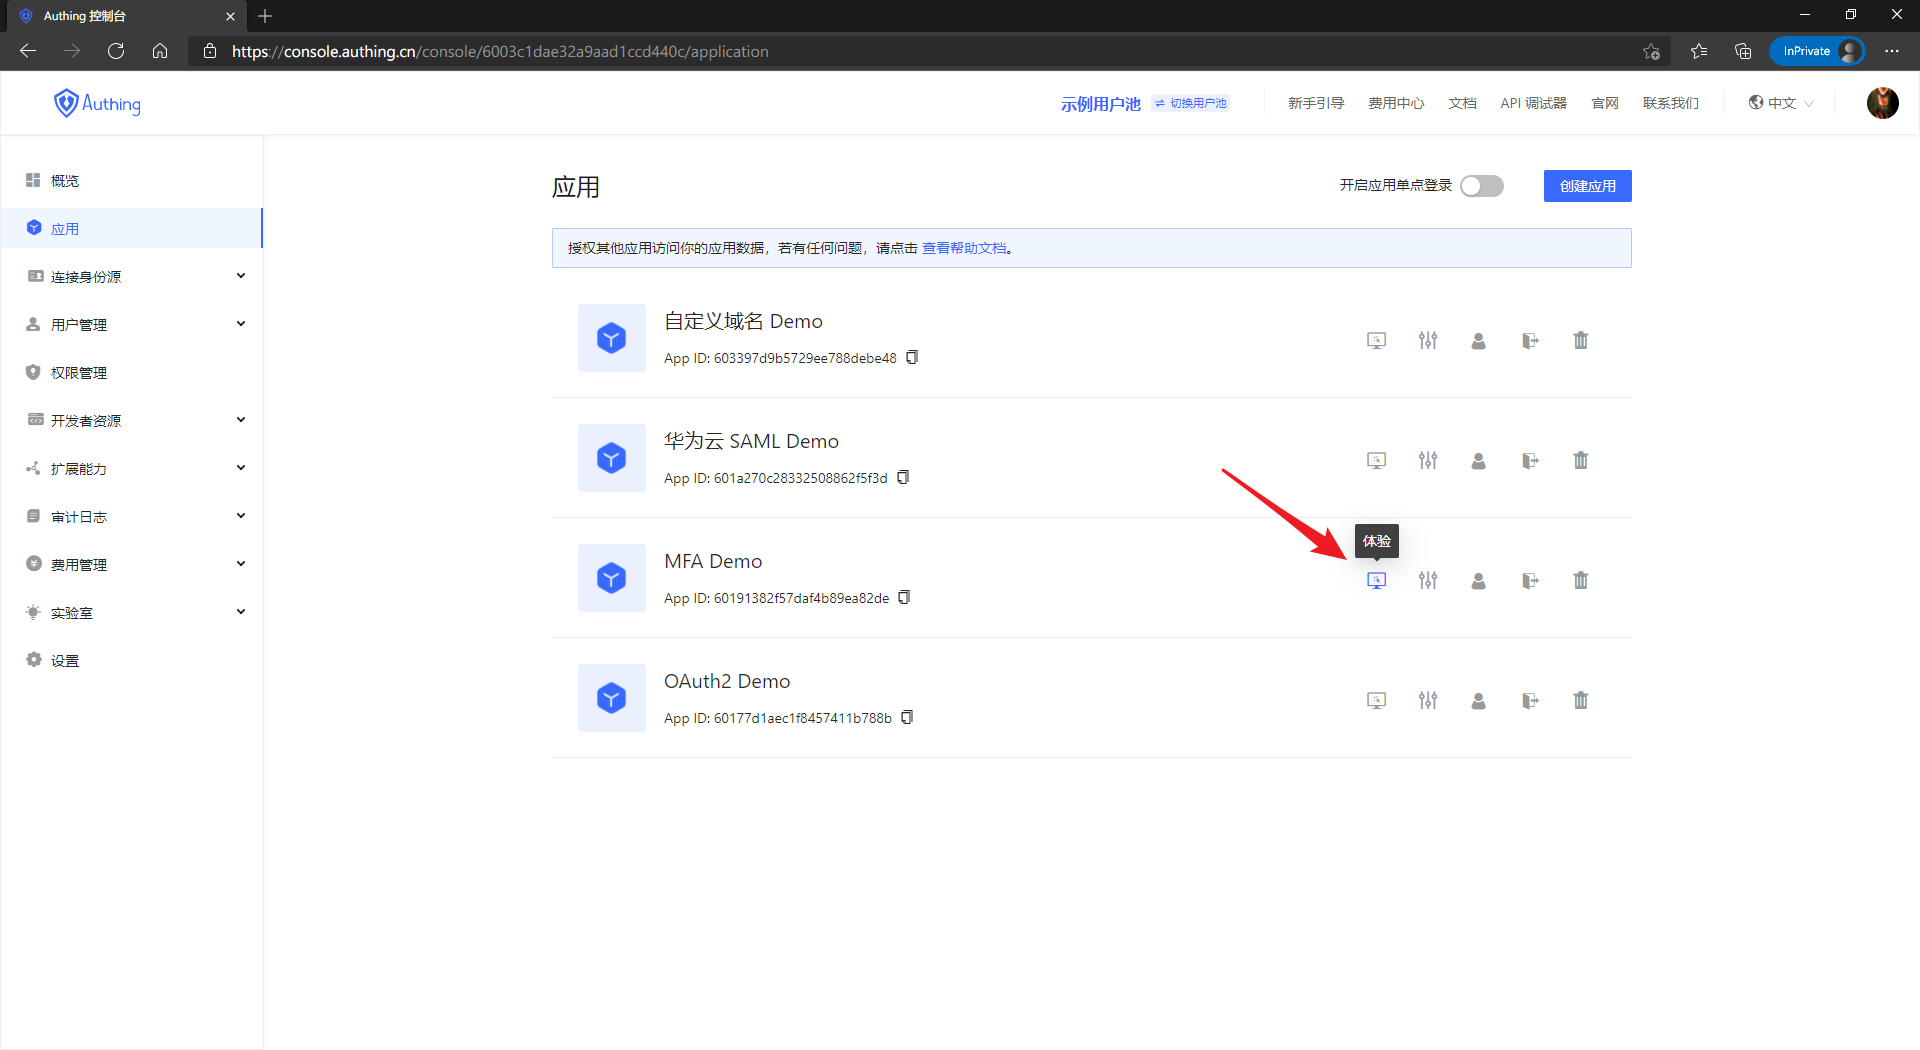
Task: Open settings sliders icon for 华为云 SAML Demo
Action: pyautogui.click(x=1428, y=461)
